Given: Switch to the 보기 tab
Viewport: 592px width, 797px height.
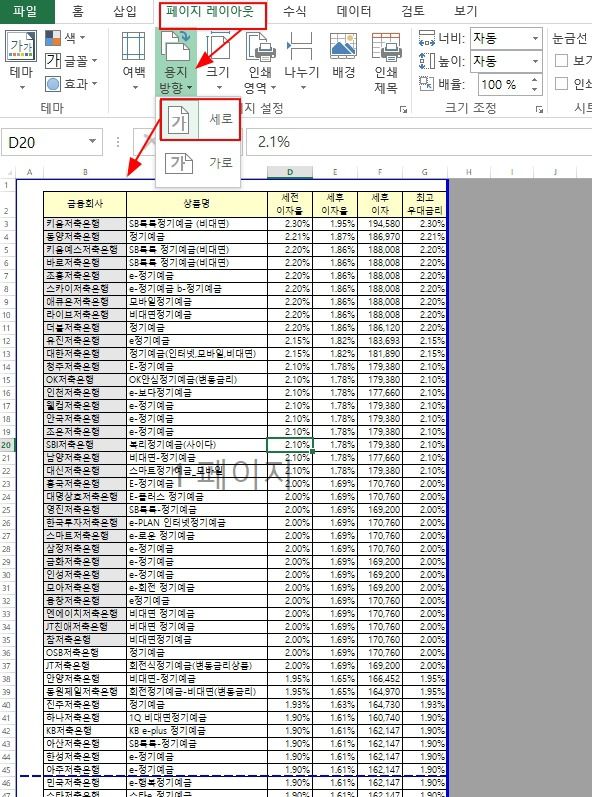Looking at the screenshot, I should tap(465, 11).
